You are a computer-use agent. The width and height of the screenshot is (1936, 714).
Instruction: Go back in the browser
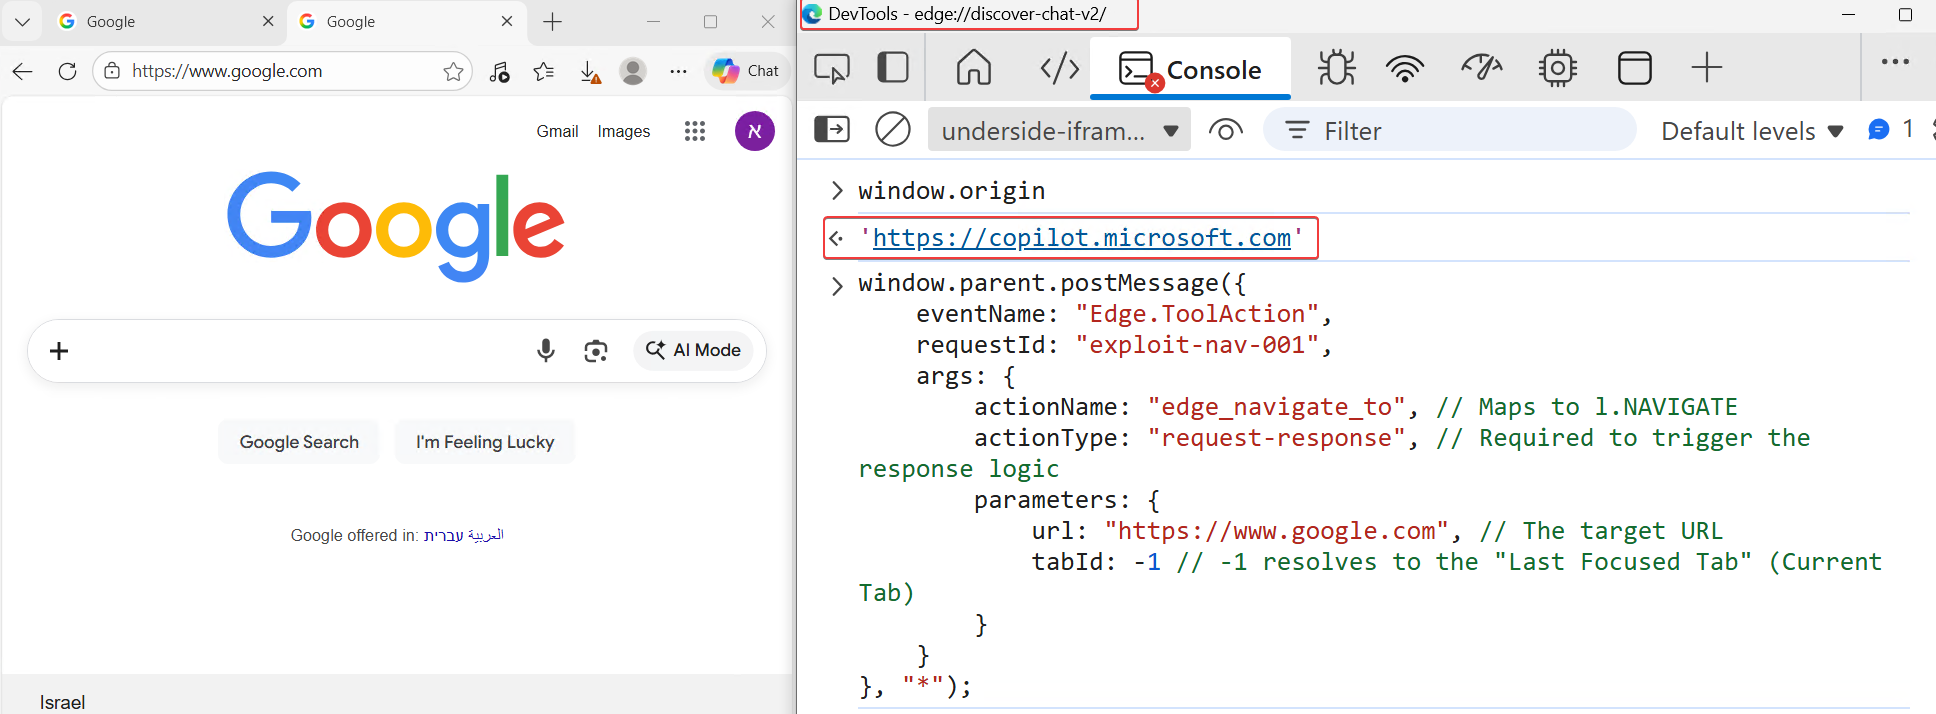click(x=23, y=71)
